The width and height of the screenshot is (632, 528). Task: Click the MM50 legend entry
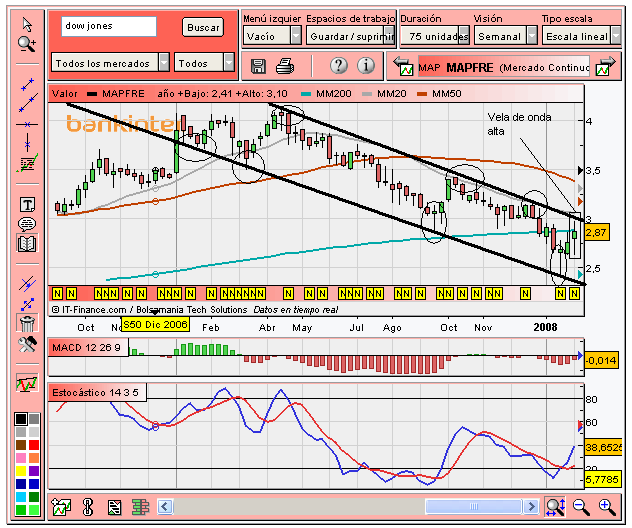[x=439, y=94]
